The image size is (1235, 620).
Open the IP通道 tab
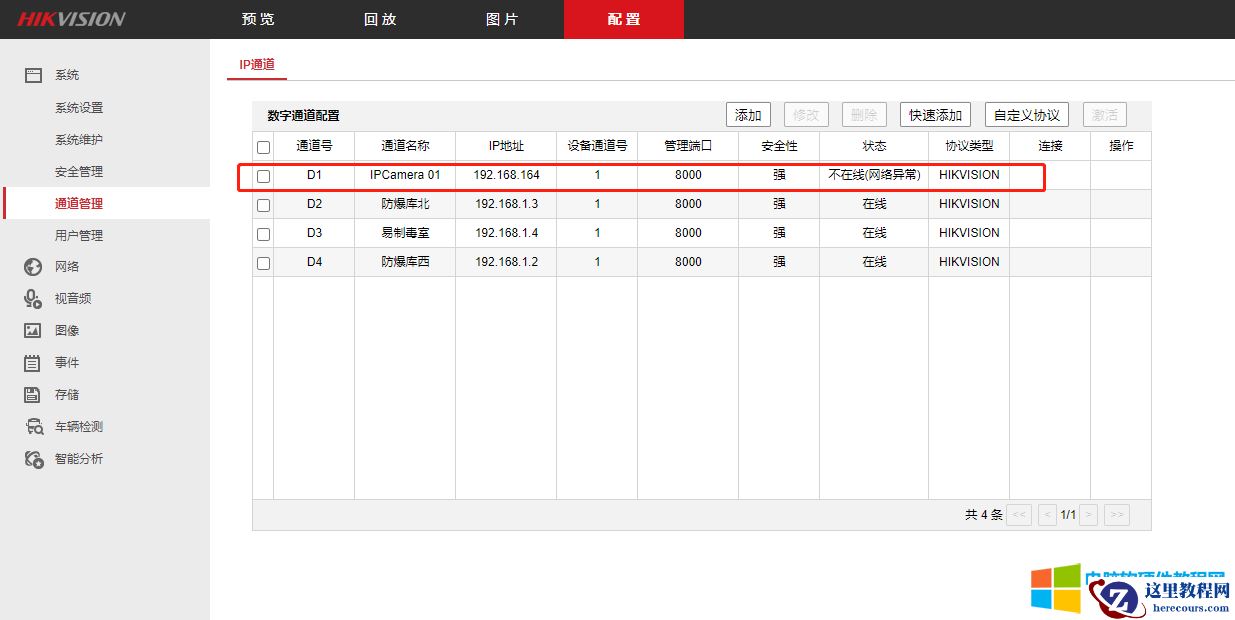pyautogui.click(x=256, y=63)
